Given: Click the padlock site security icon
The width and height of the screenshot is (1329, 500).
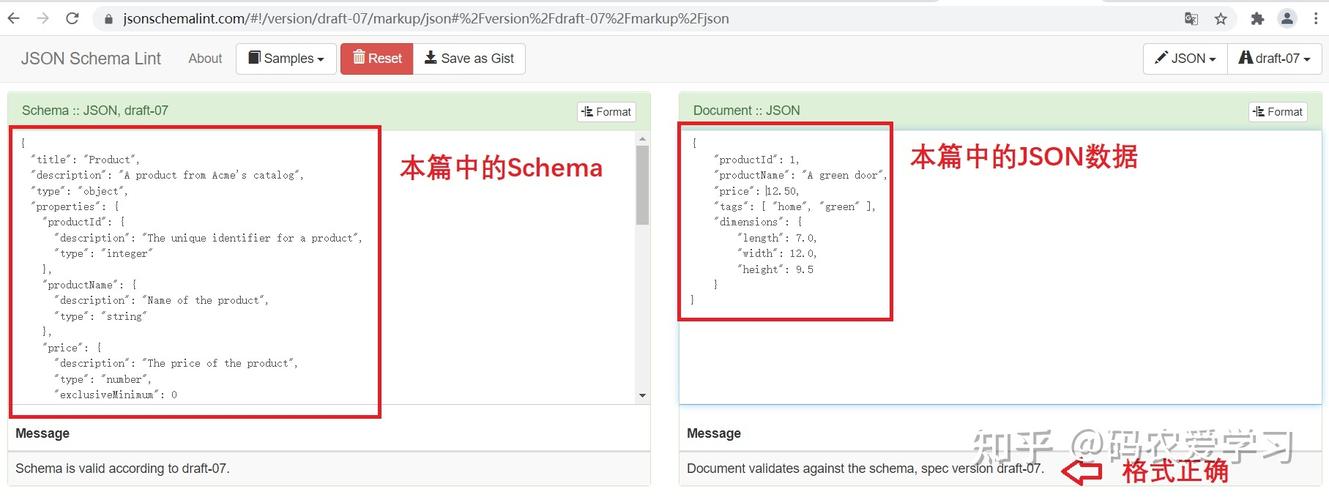Looking at the screenshot, I should [x=107, y=19].
